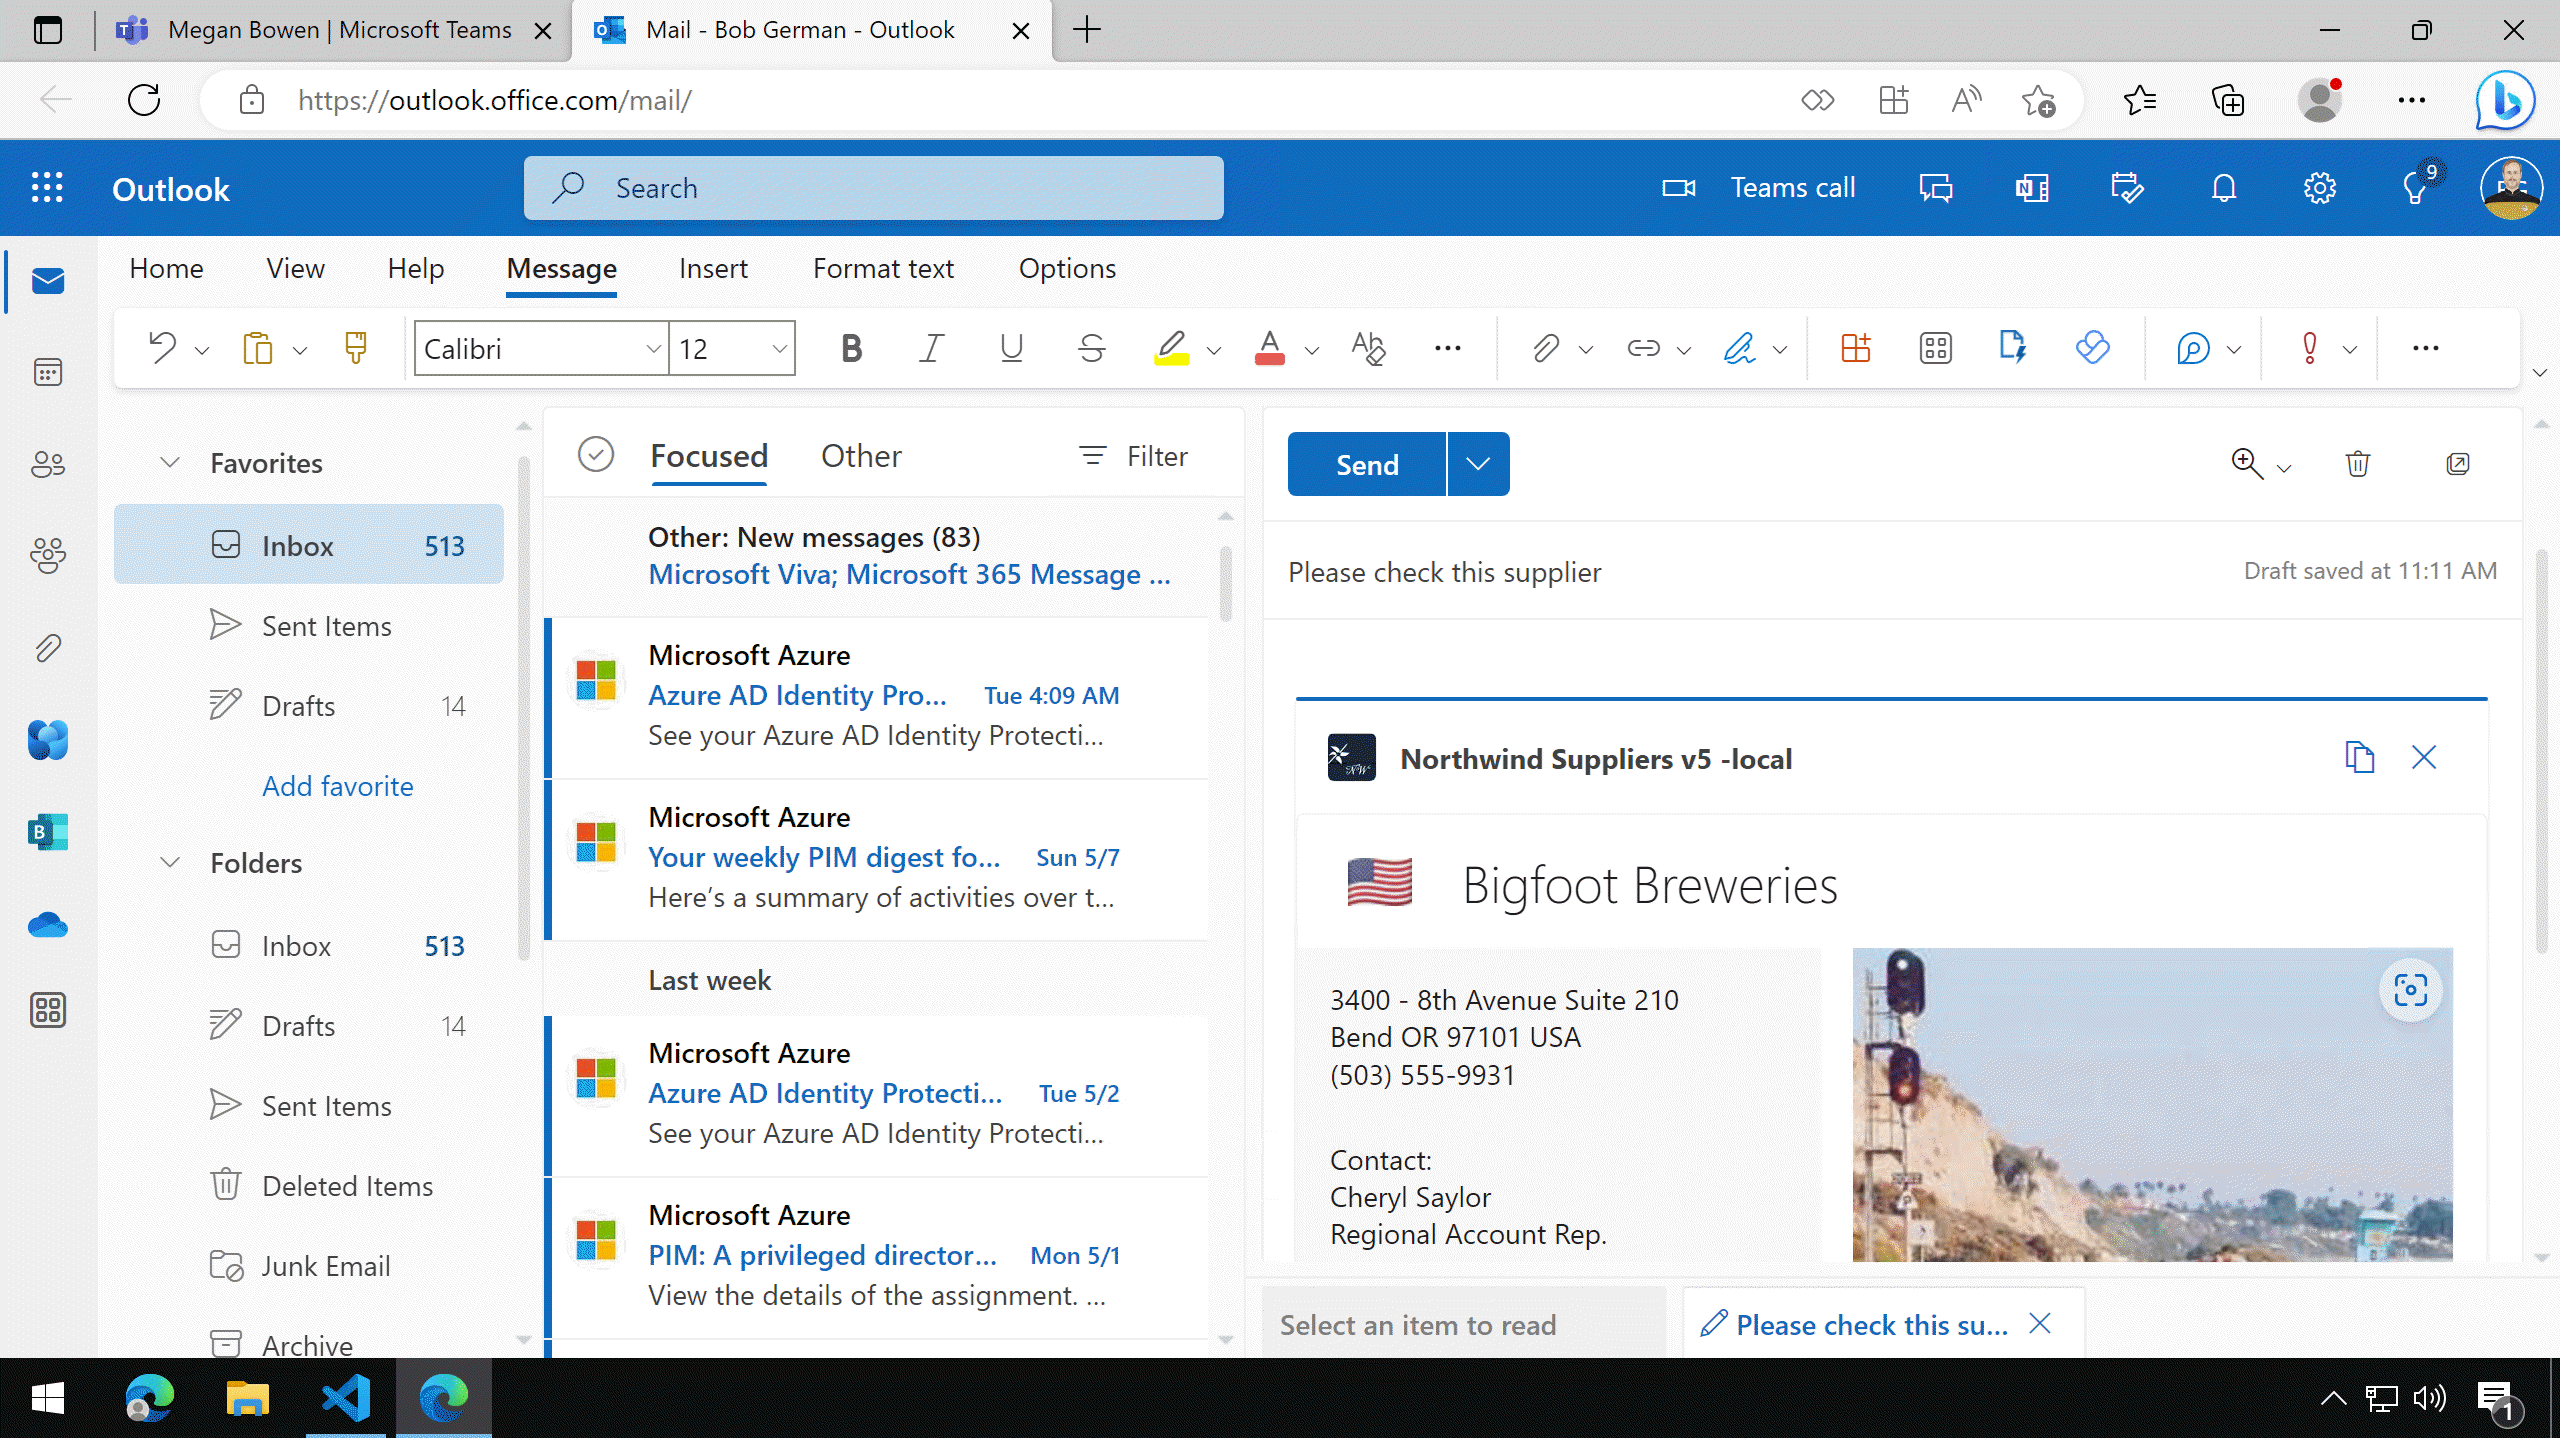Viewport: 2560px width, 1438px height.
Task: Open Viva Engage app in left rail
Action: click(x=48, y=740)
